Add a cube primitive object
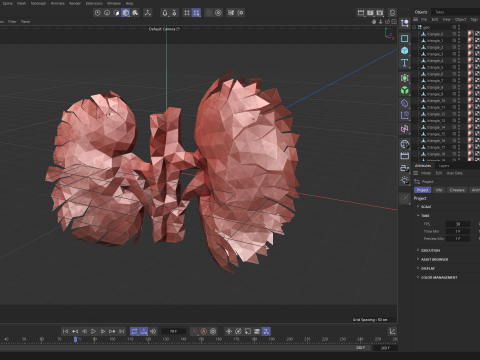This screenshot has height=360, width=480. click(405, 50)
